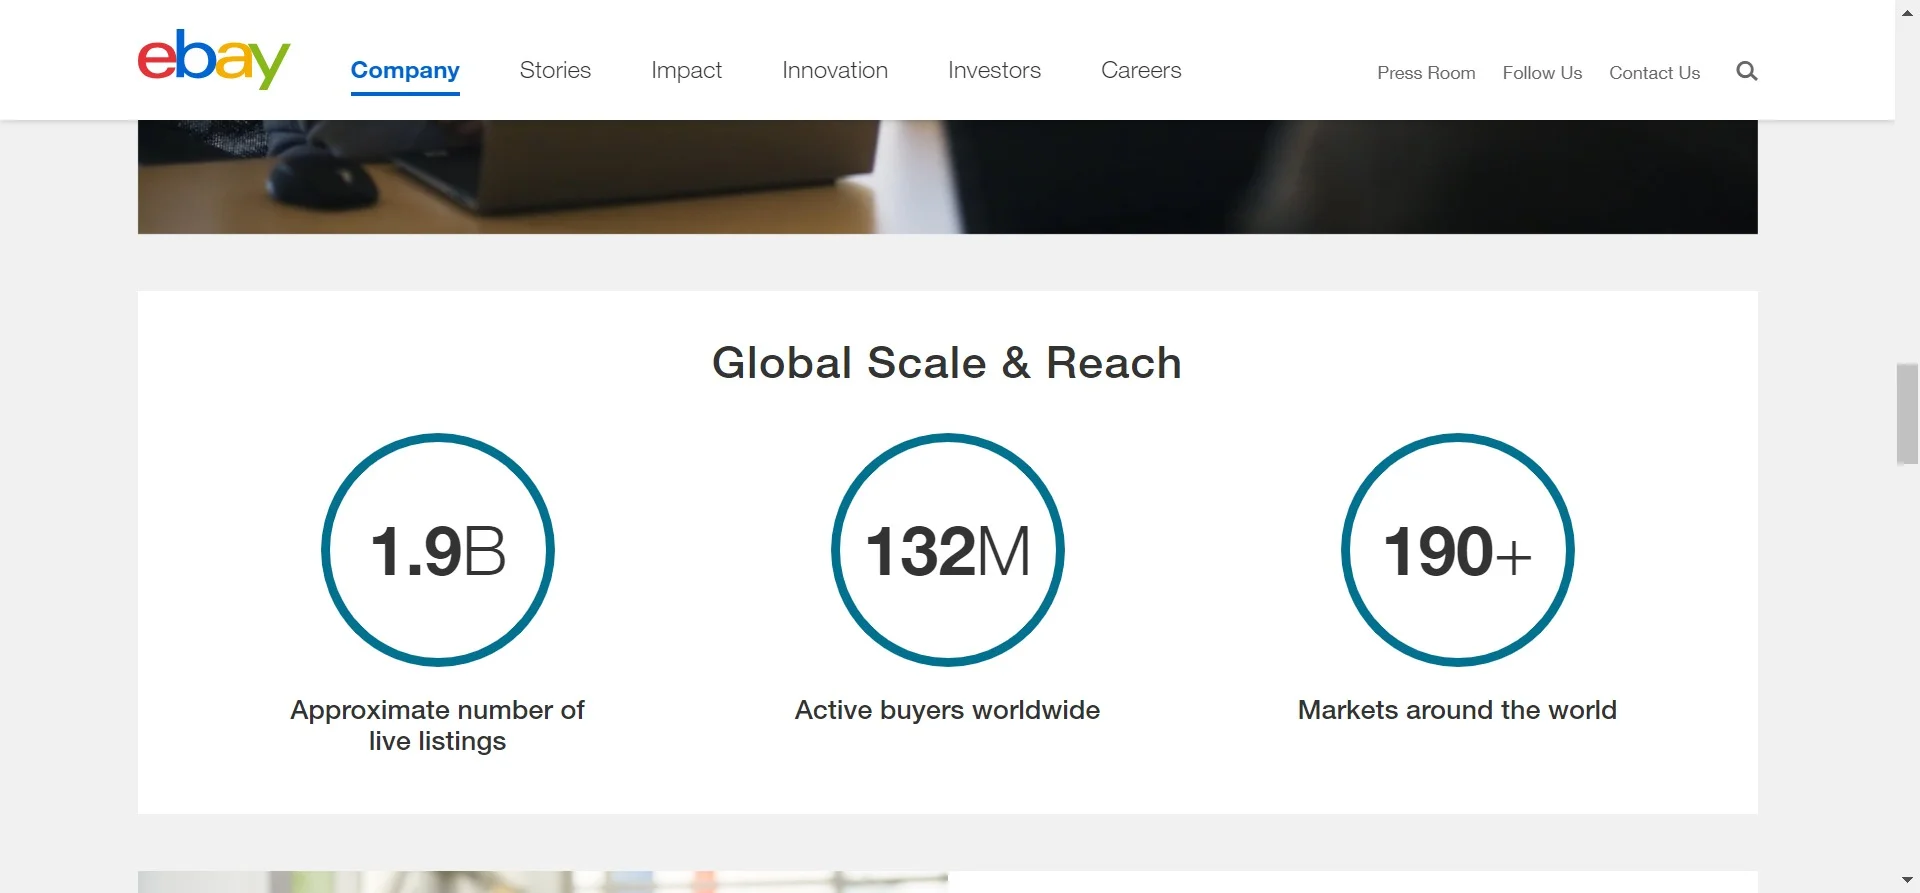Image resolution: width=1920 pixels, height=893 pixels.
Task: Click the page scrollbar thumb
Action: pos(1907,414)
